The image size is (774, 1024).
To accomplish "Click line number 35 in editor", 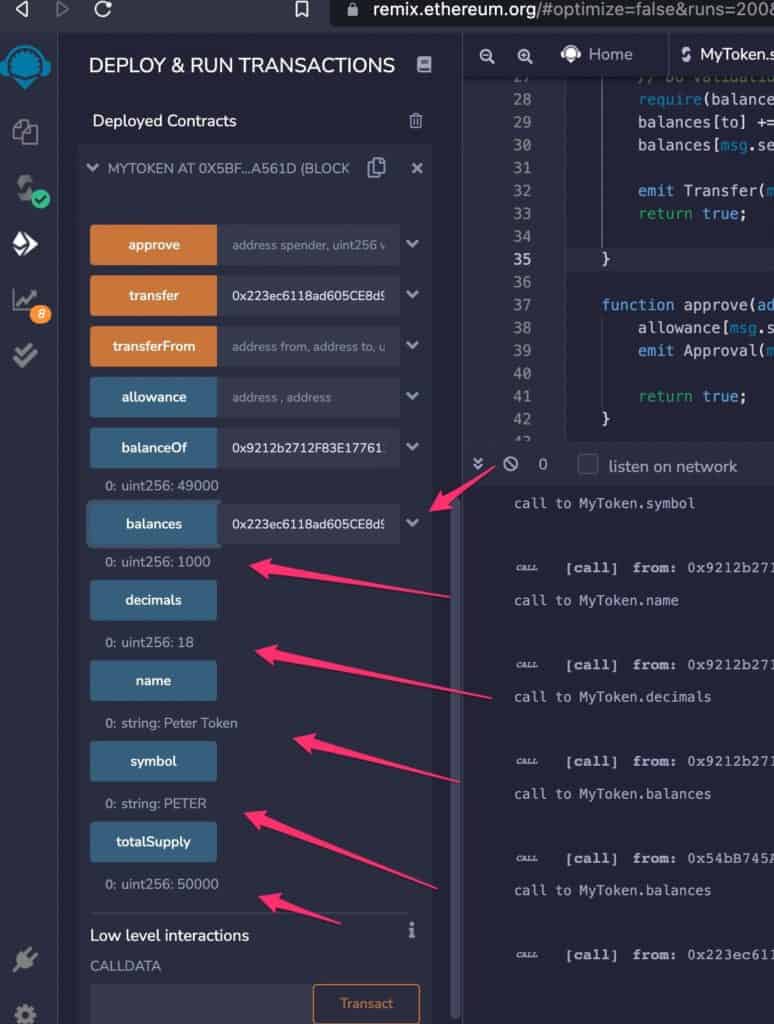I will (x=521, y=259).
